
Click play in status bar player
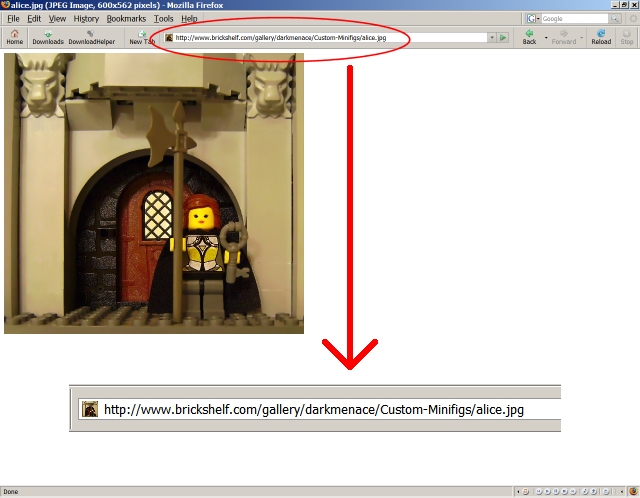click(547, 491)
